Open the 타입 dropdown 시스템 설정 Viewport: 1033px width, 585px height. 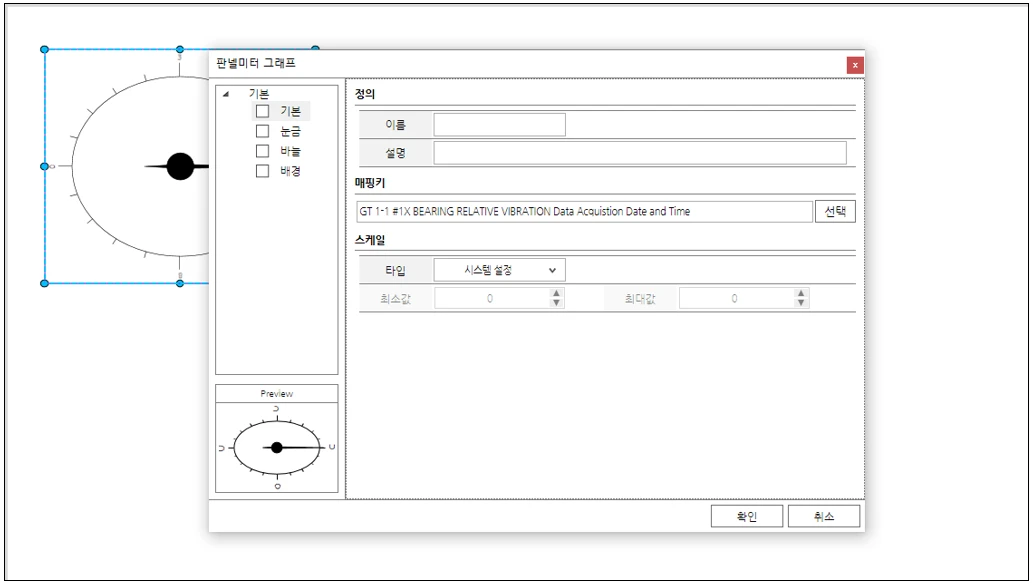tap(499, 270)
